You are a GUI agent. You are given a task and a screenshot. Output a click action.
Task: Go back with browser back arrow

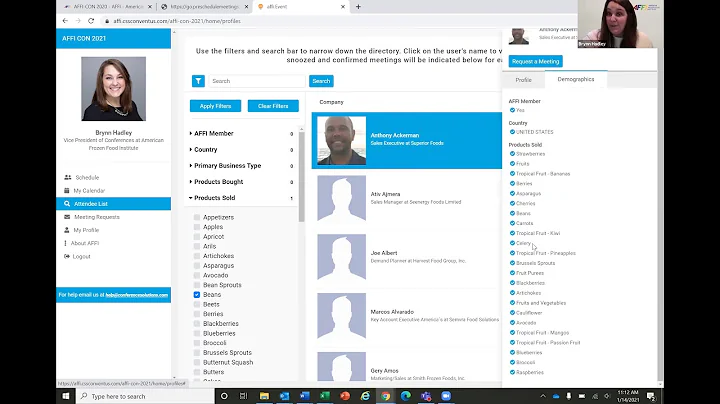(x=65, y=21)
